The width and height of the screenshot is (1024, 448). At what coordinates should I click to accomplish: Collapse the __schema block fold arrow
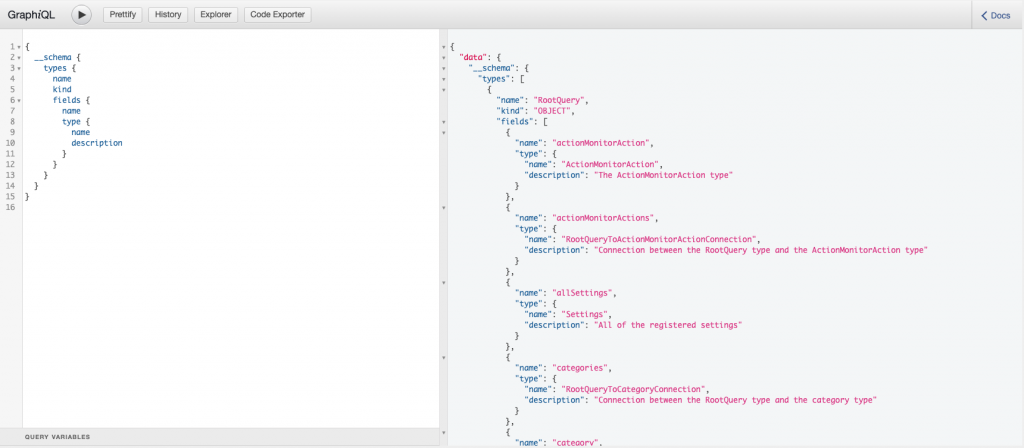(x=19, y=58)
